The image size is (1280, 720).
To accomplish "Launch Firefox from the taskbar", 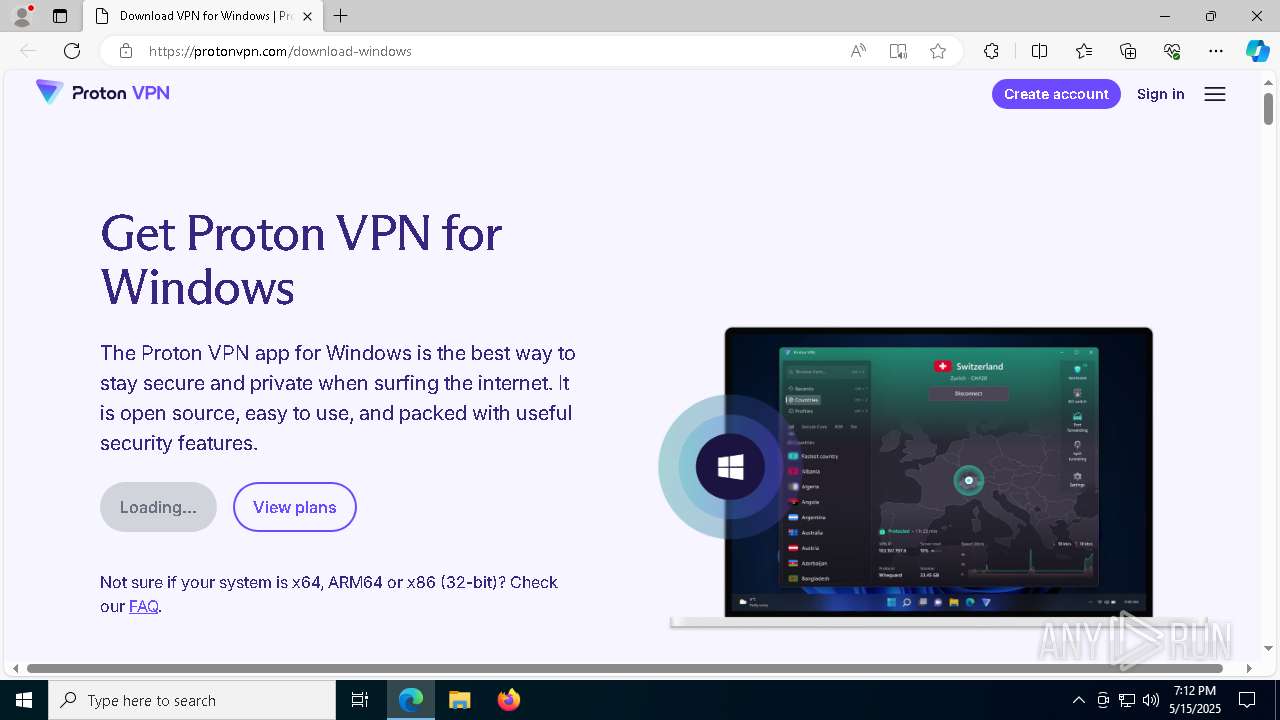I will tap(508, 700).
